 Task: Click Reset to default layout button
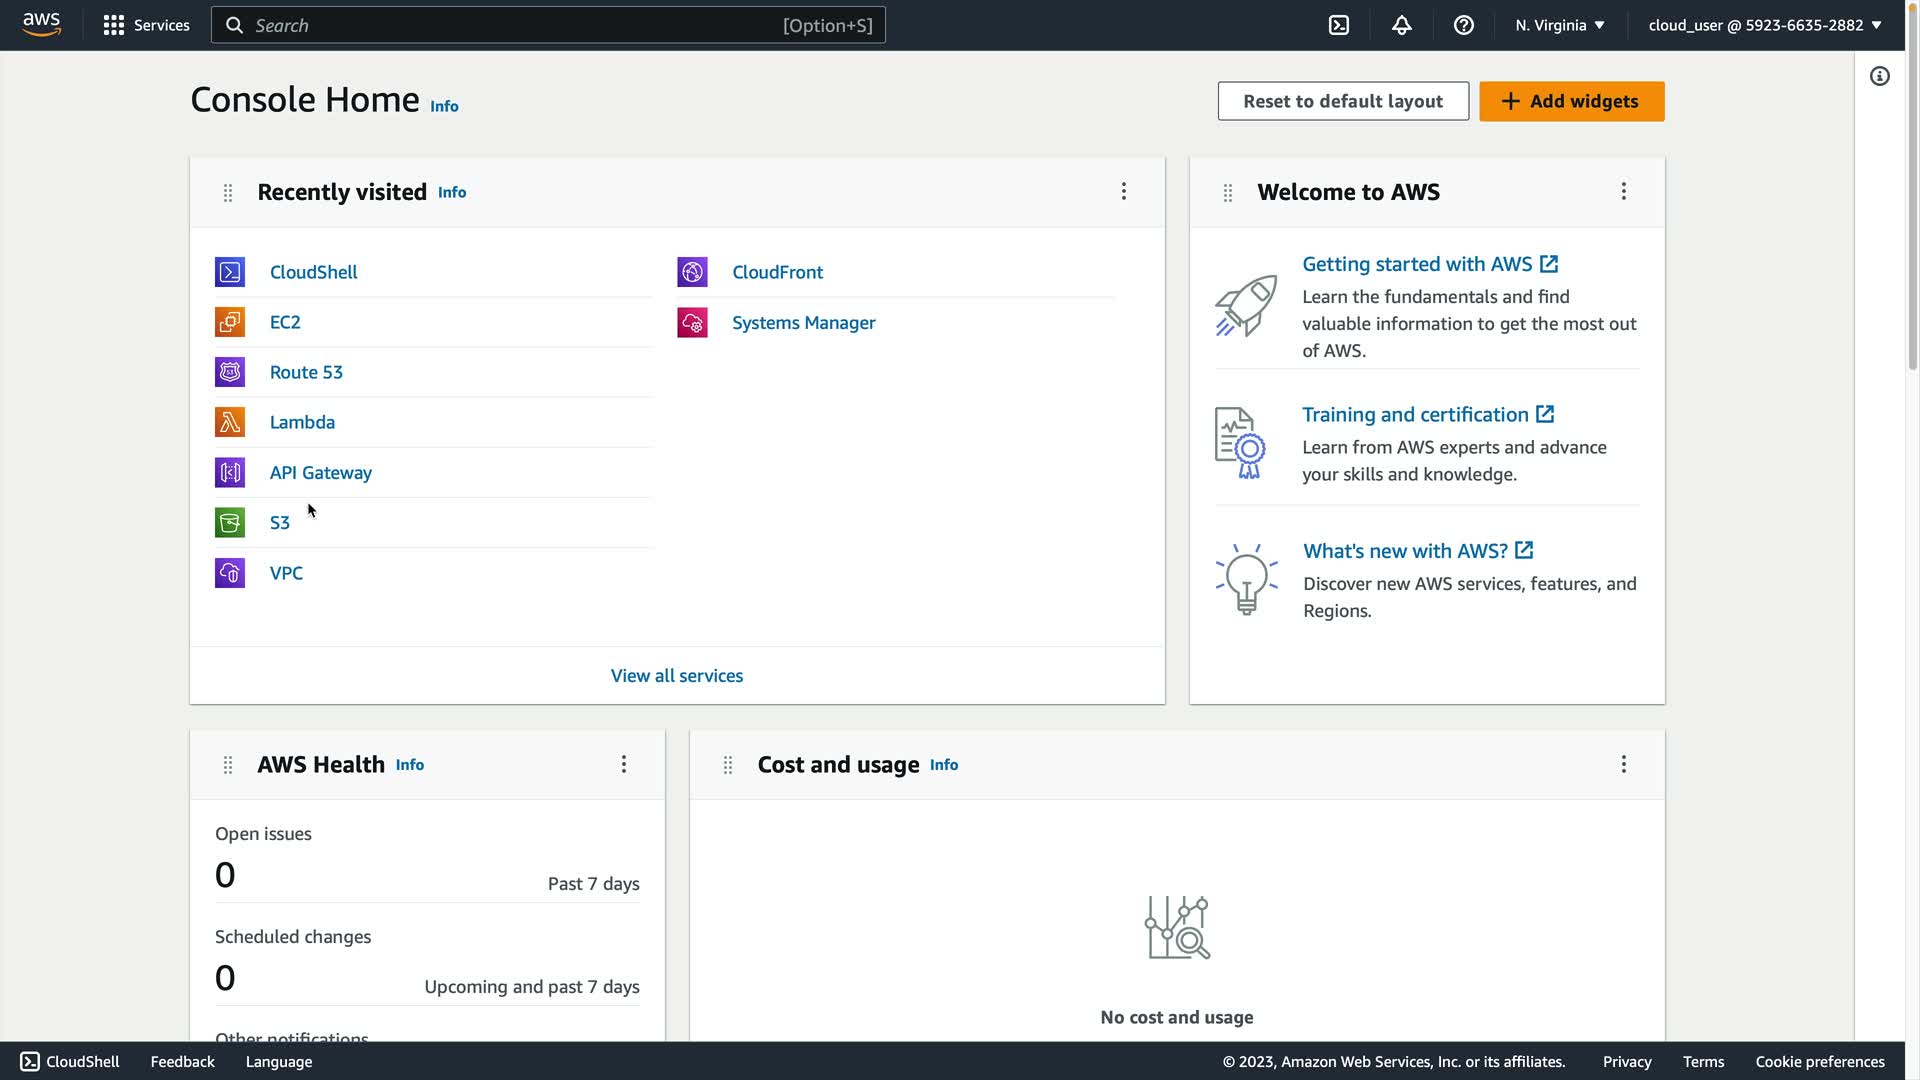coord(1343,101)
